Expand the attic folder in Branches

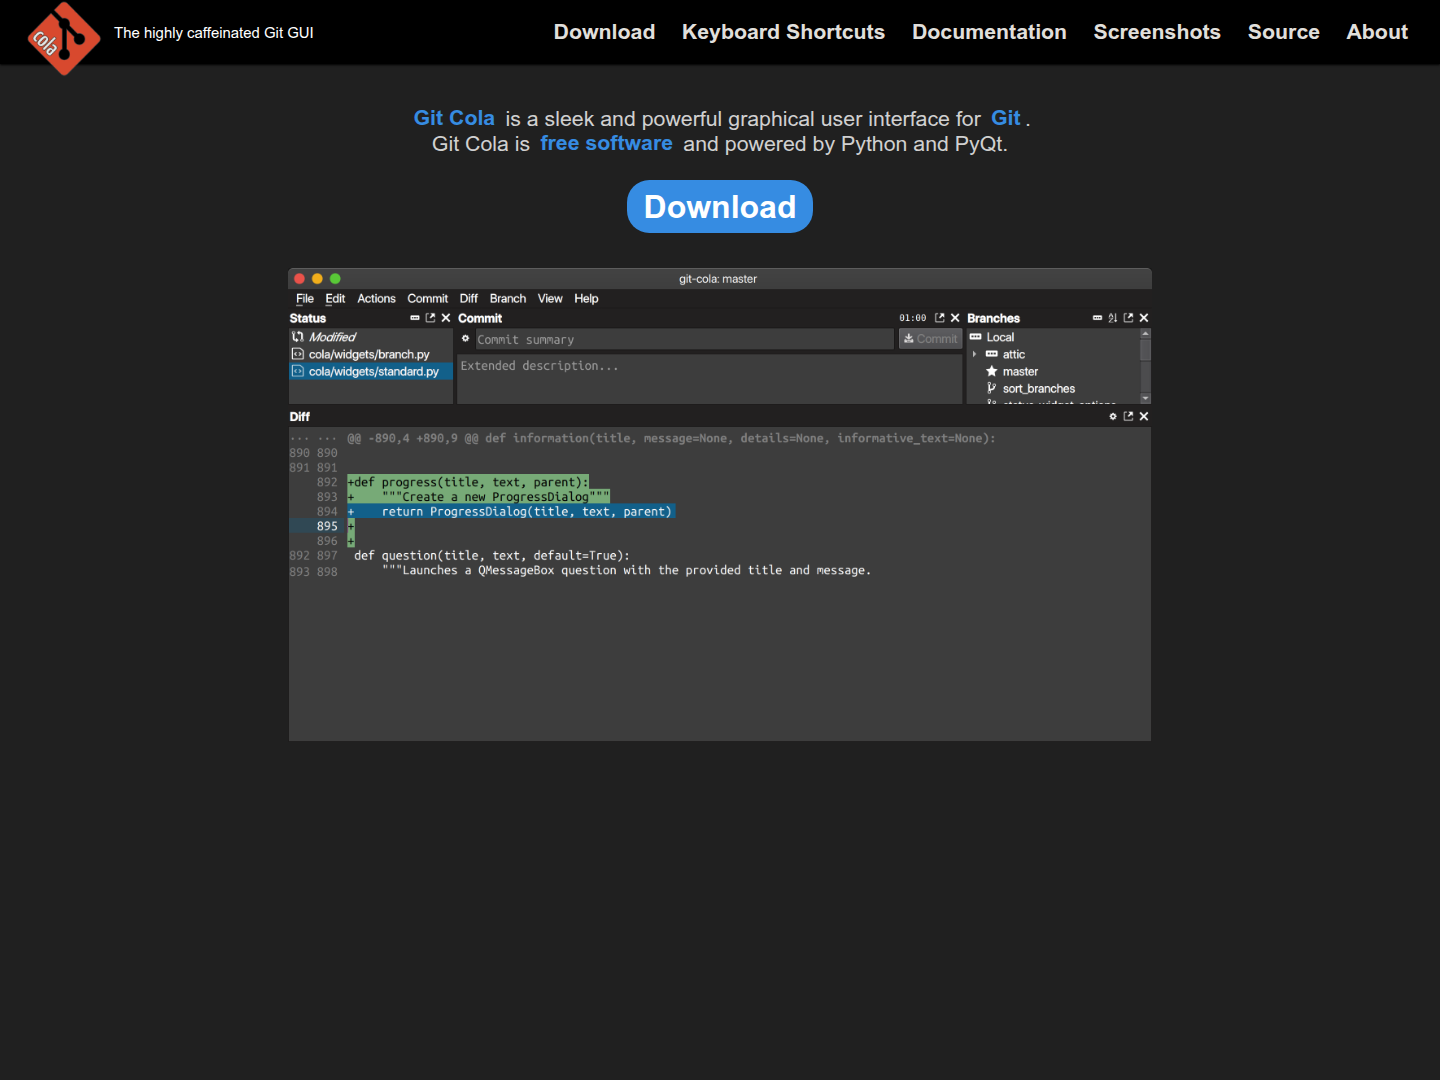[x=975, y=354]
